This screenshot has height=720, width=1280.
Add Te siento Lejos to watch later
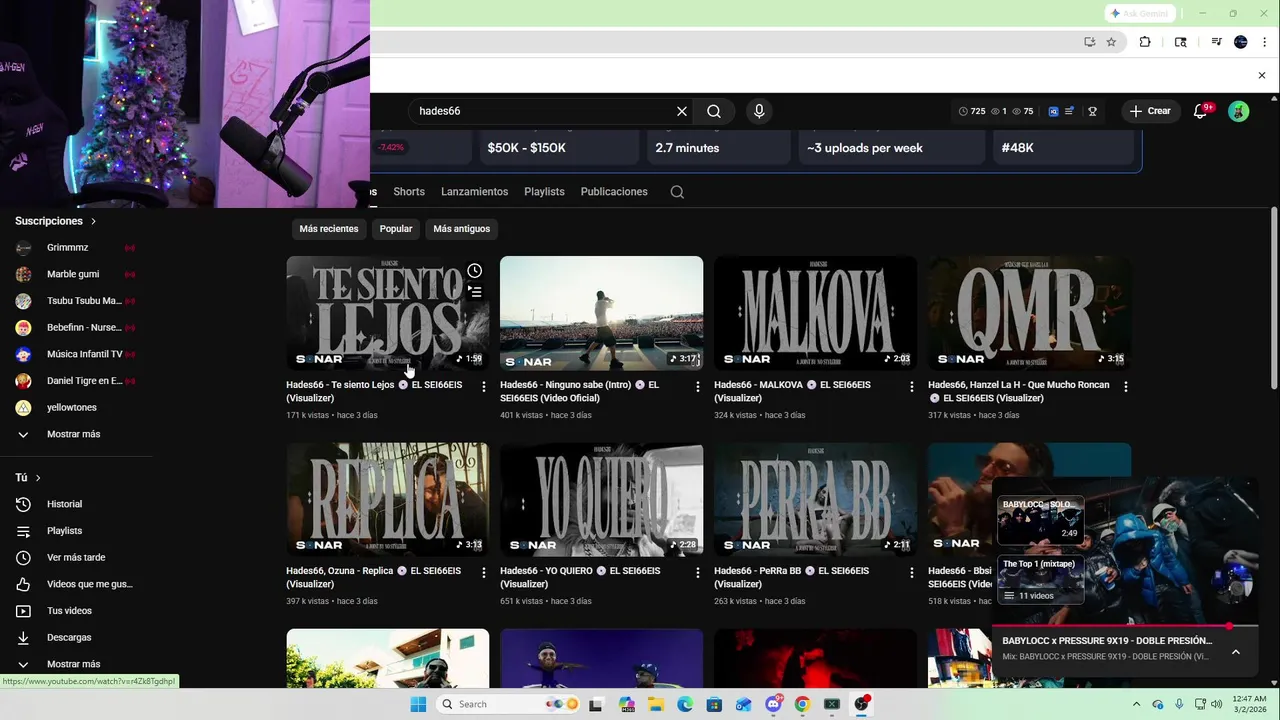point(475,271)
